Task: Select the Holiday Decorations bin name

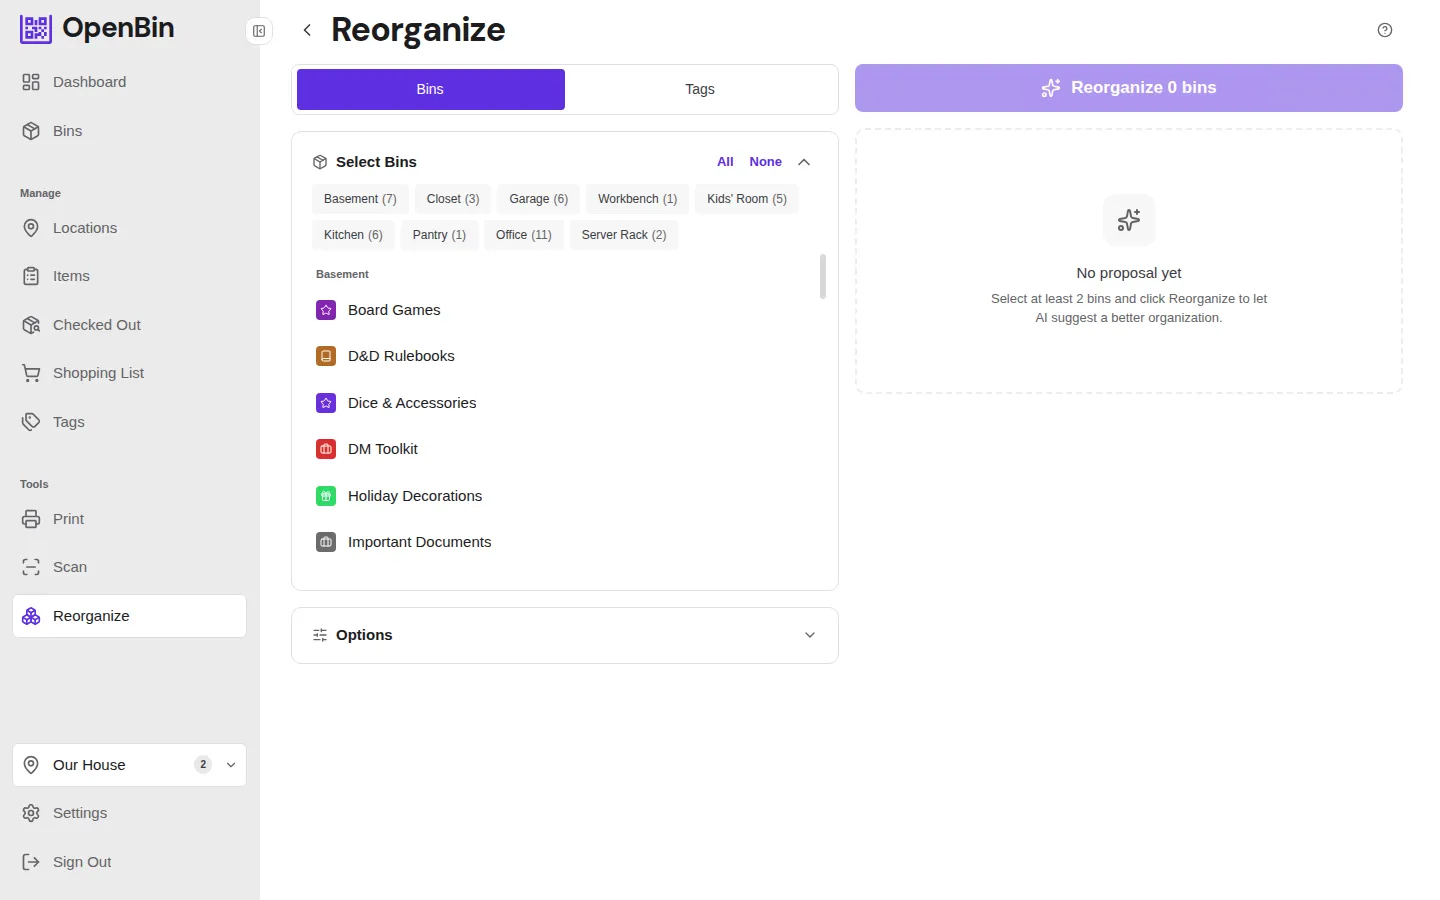Action: [x=415, y=496]
